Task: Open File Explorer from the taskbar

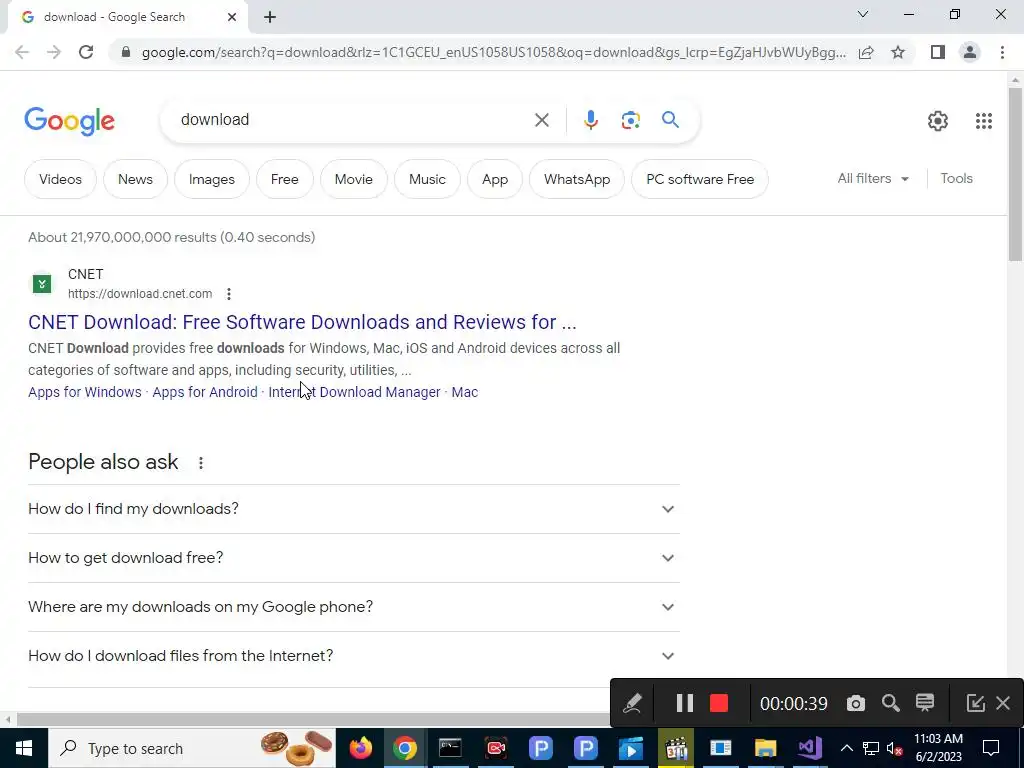Action: [x=765, y=748]
